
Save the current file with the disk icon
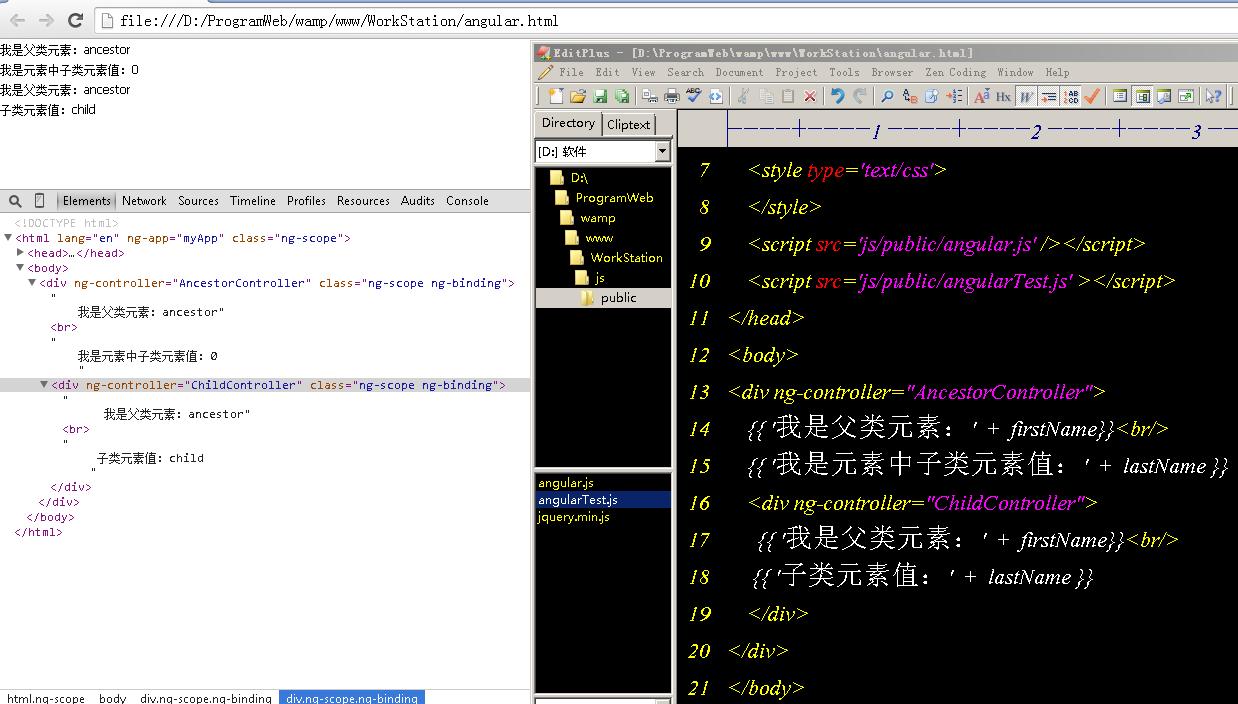pyautogui.click(x=600, y=96)
